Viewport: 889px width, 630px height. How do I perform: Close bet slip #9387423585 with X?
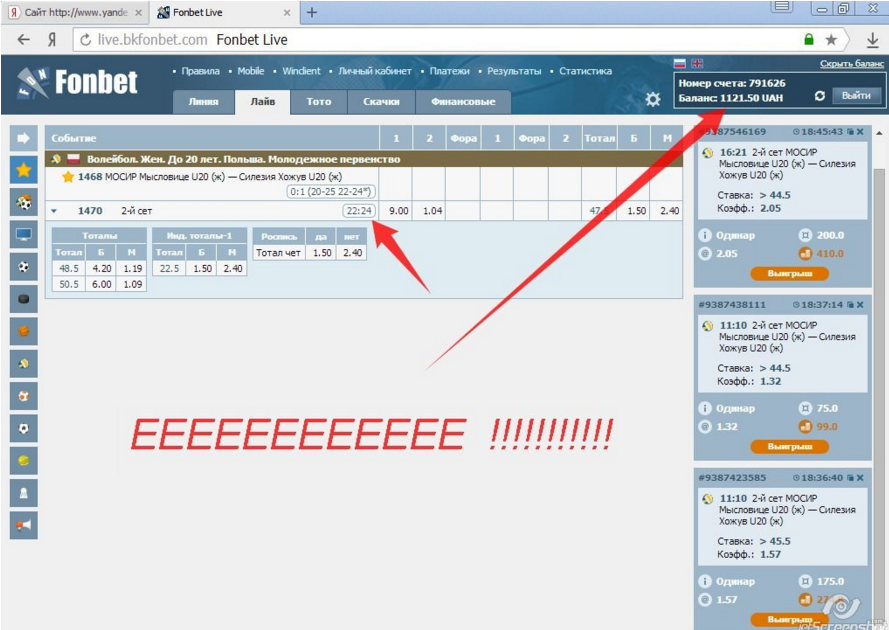click(x=860, y=477)
